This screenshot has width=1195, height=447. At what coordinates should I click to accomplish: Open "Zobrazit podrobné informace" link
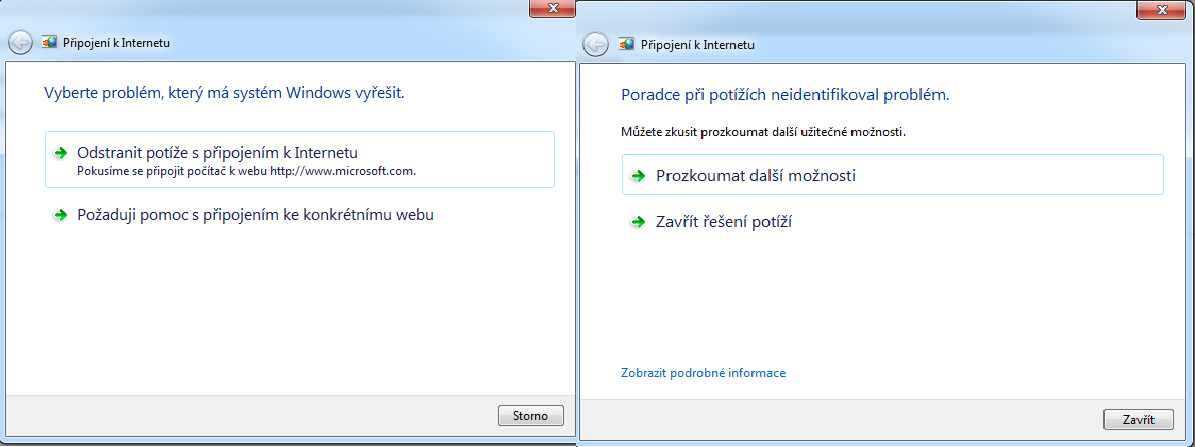click(703, 373)
